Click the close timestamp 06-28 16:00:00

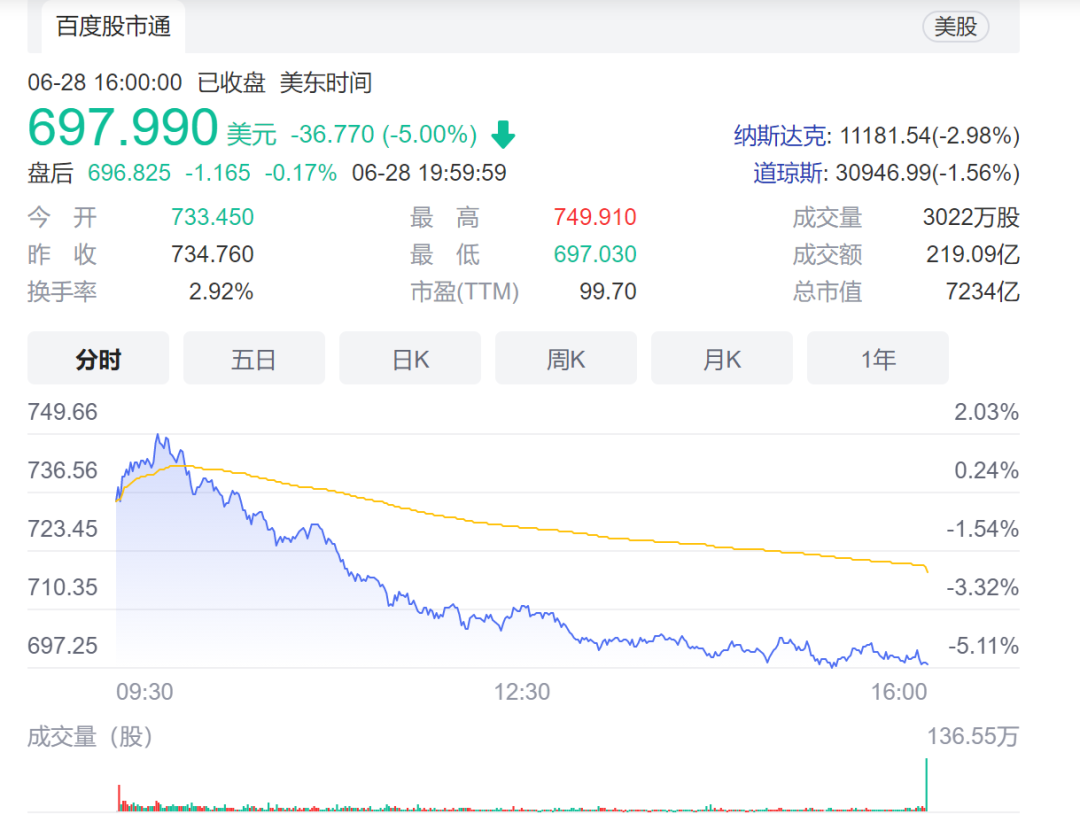tap(105, 83)
